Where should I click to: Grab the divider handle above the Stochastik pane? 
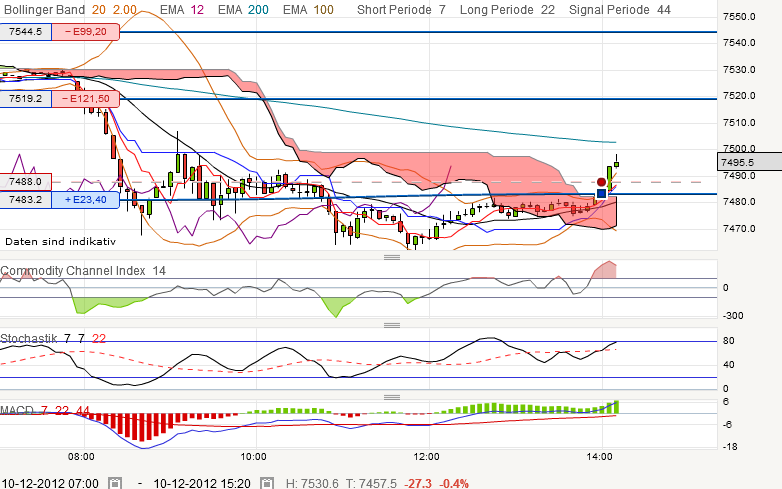[391, 326]
